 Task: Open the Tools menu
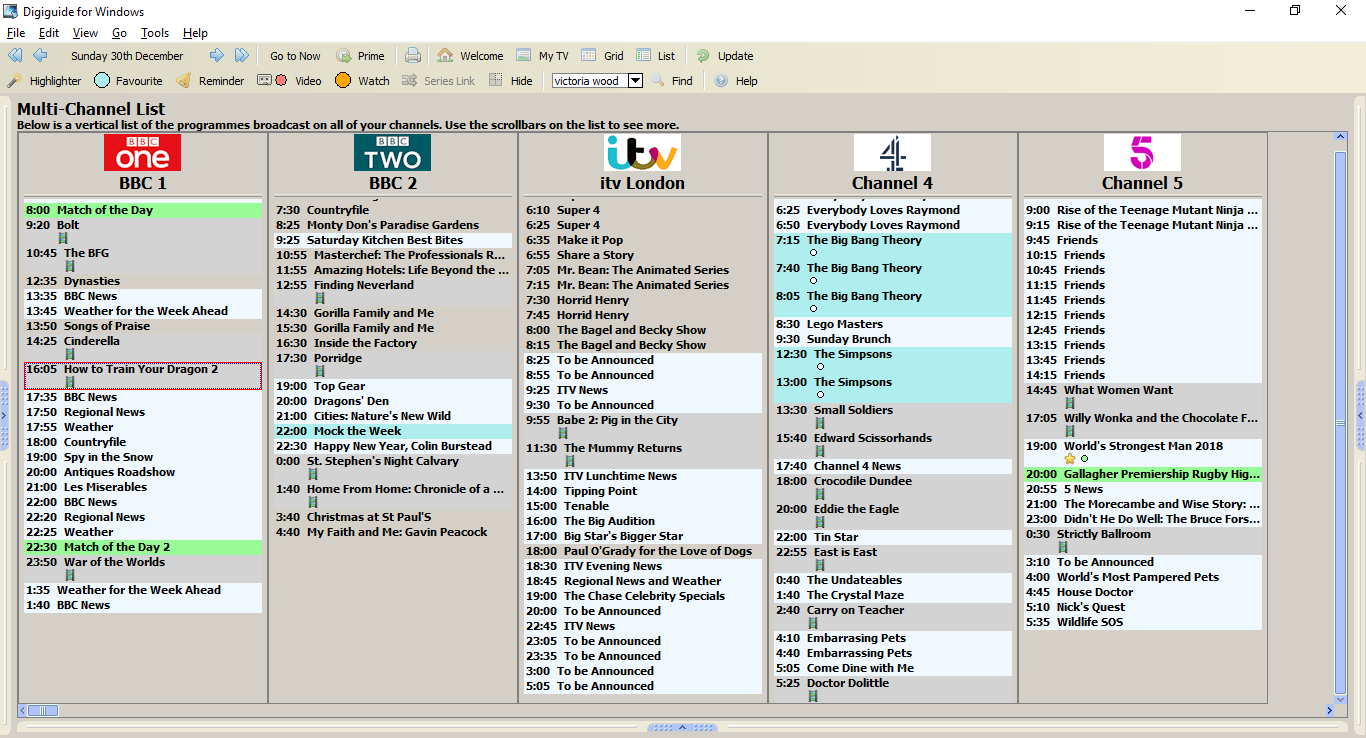pyautogui.click(x=155, y=33)
